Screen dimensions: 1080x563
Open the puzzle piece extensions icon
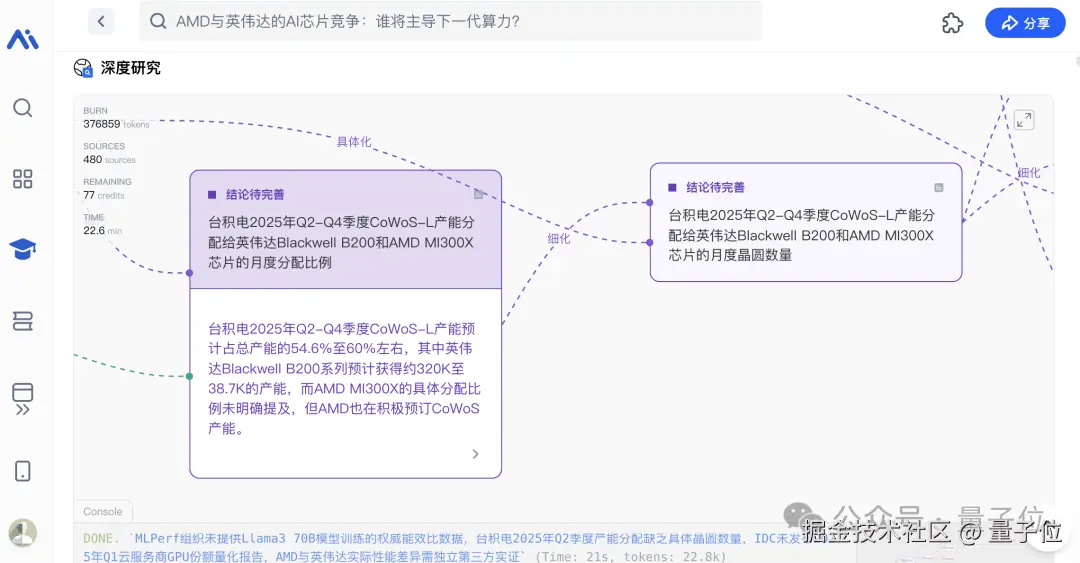(952, 23)
